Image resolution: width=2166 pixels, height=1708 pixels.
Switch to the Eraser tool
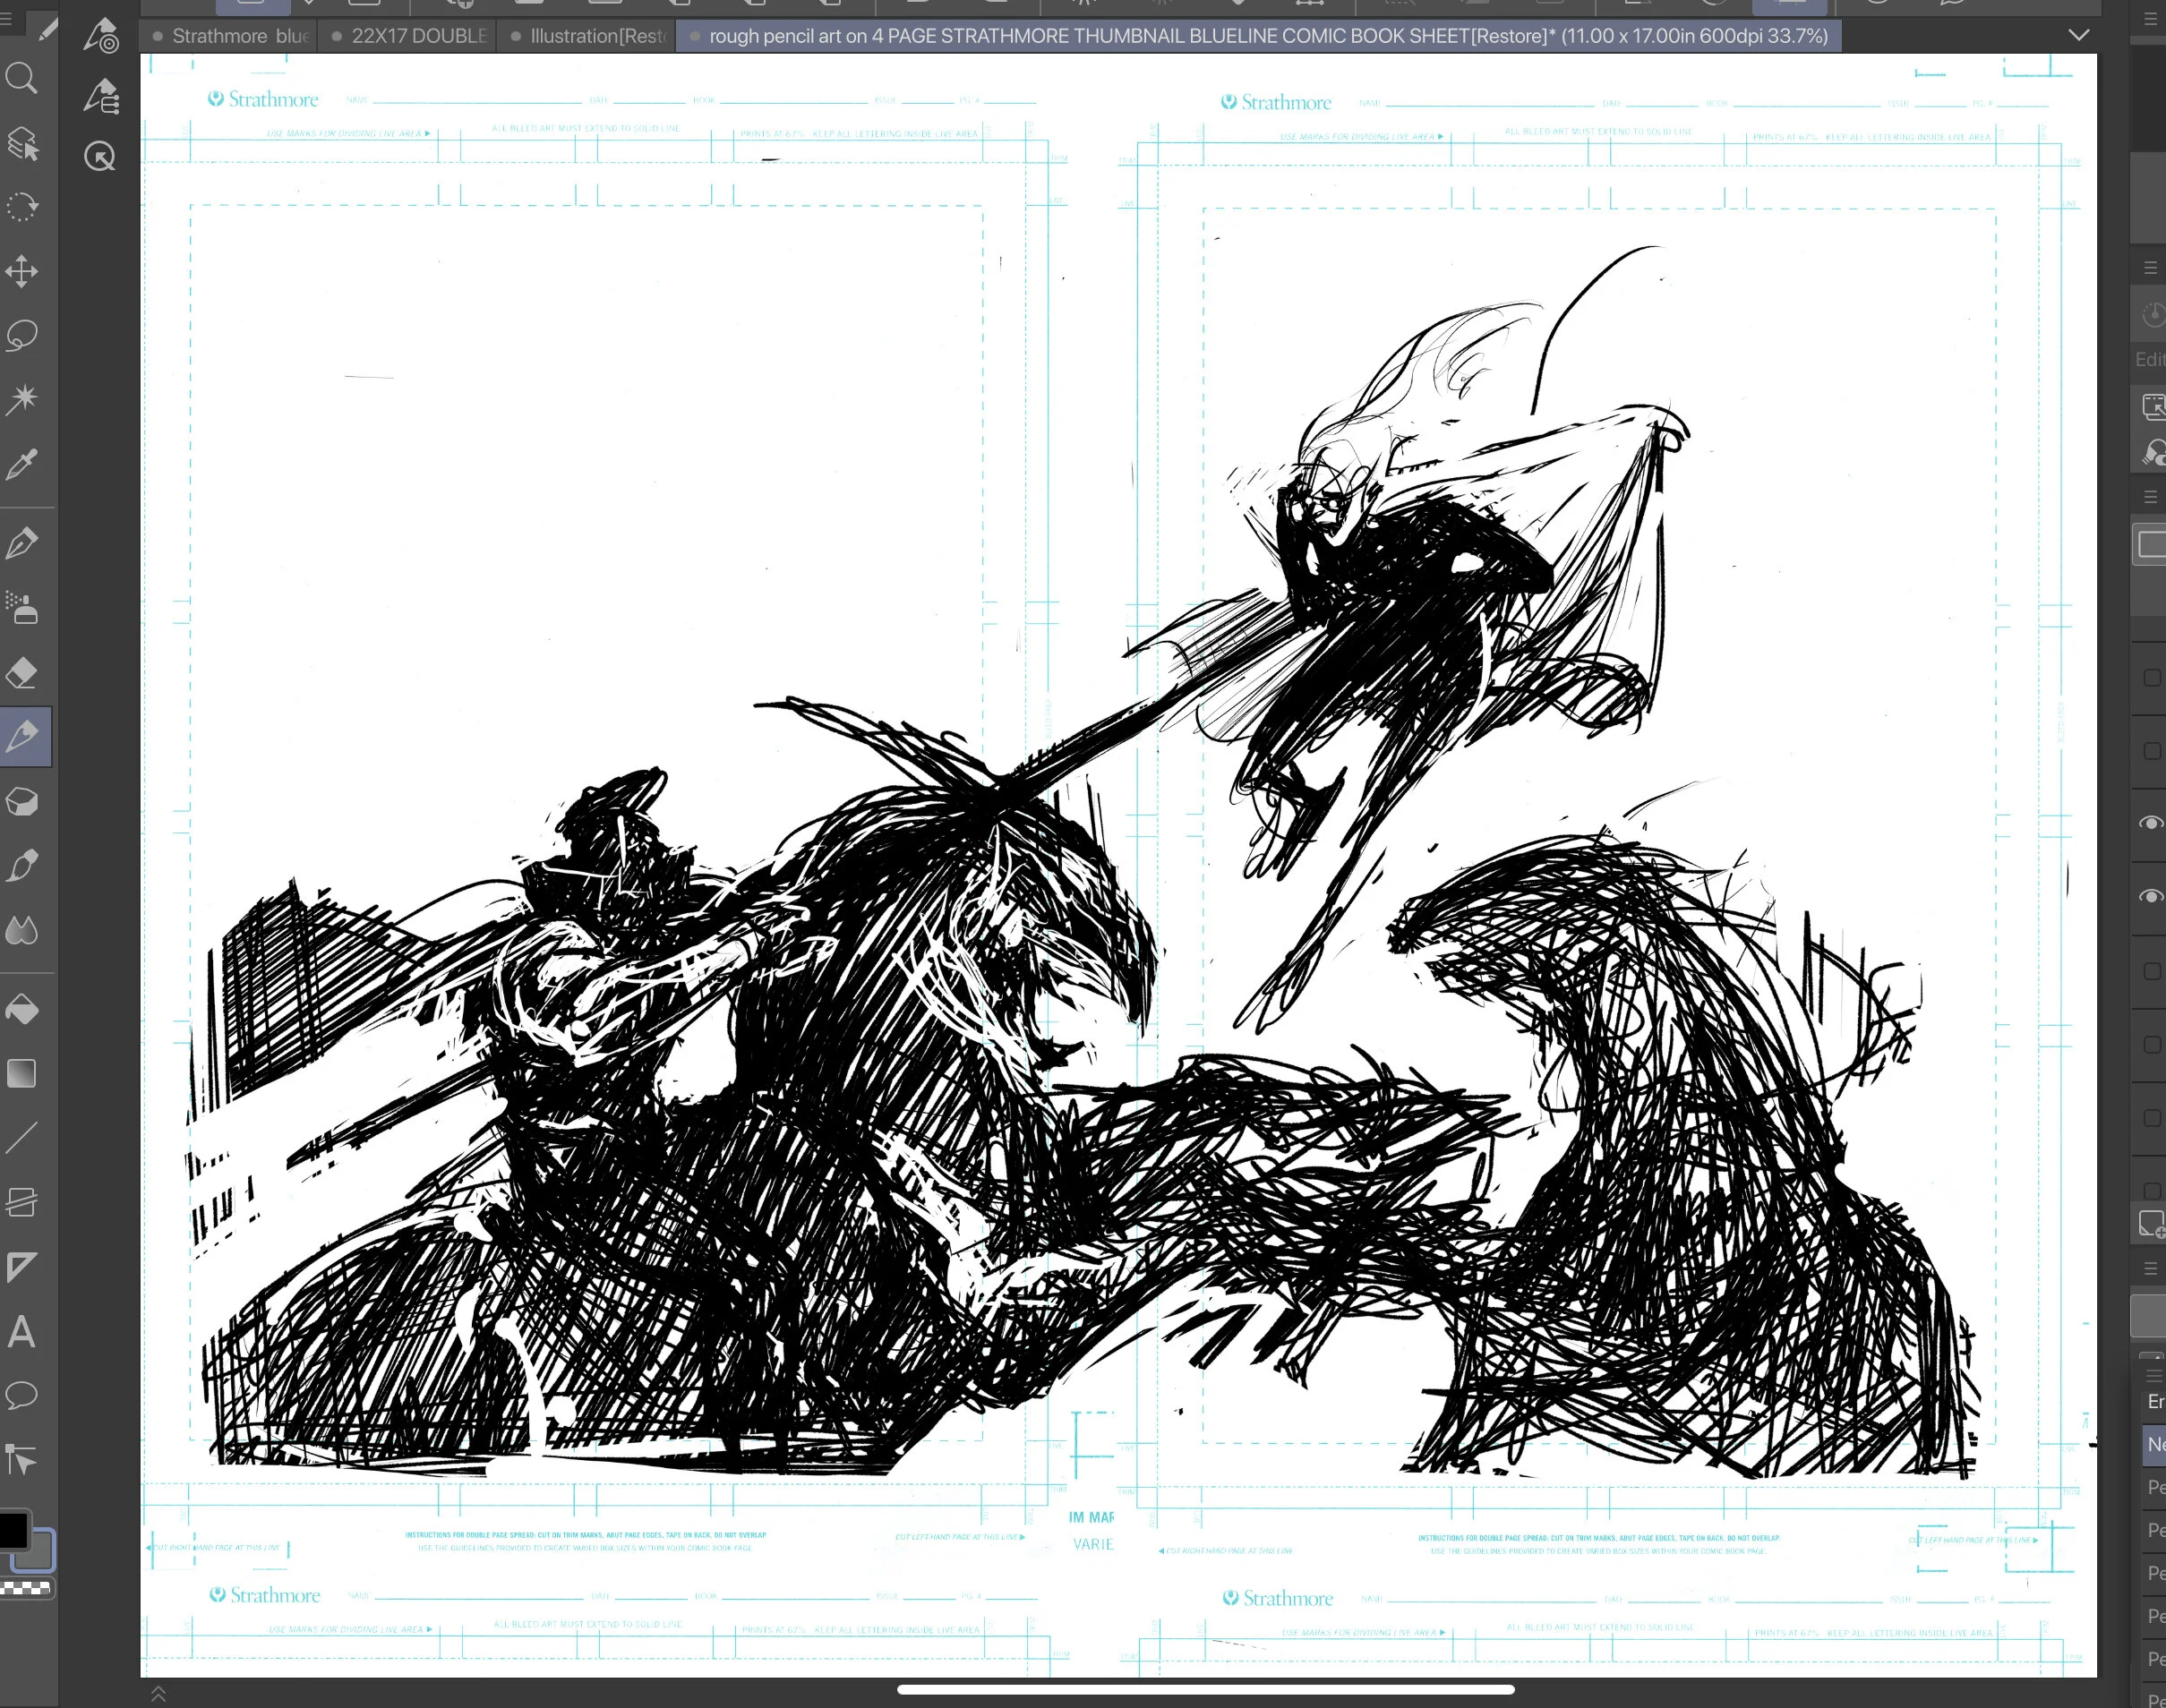coord(22,672)
